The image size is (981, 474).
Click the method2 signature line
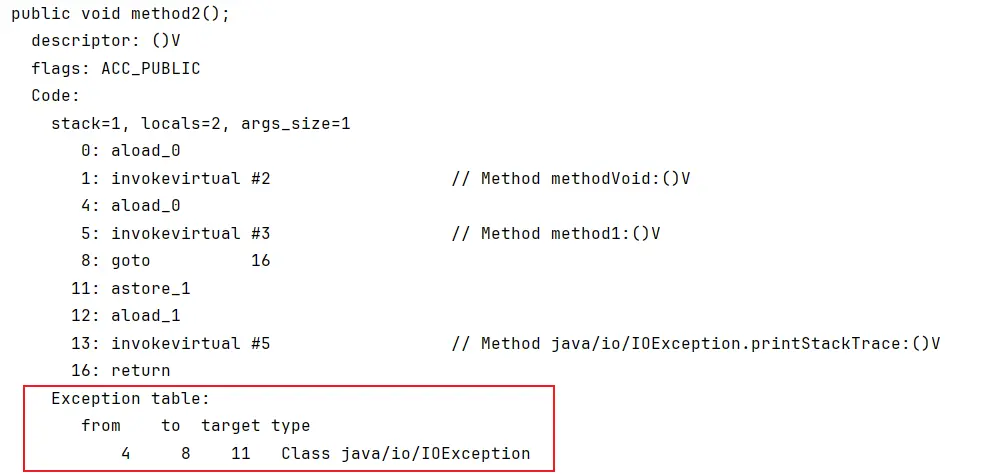[x=121, y=14]
